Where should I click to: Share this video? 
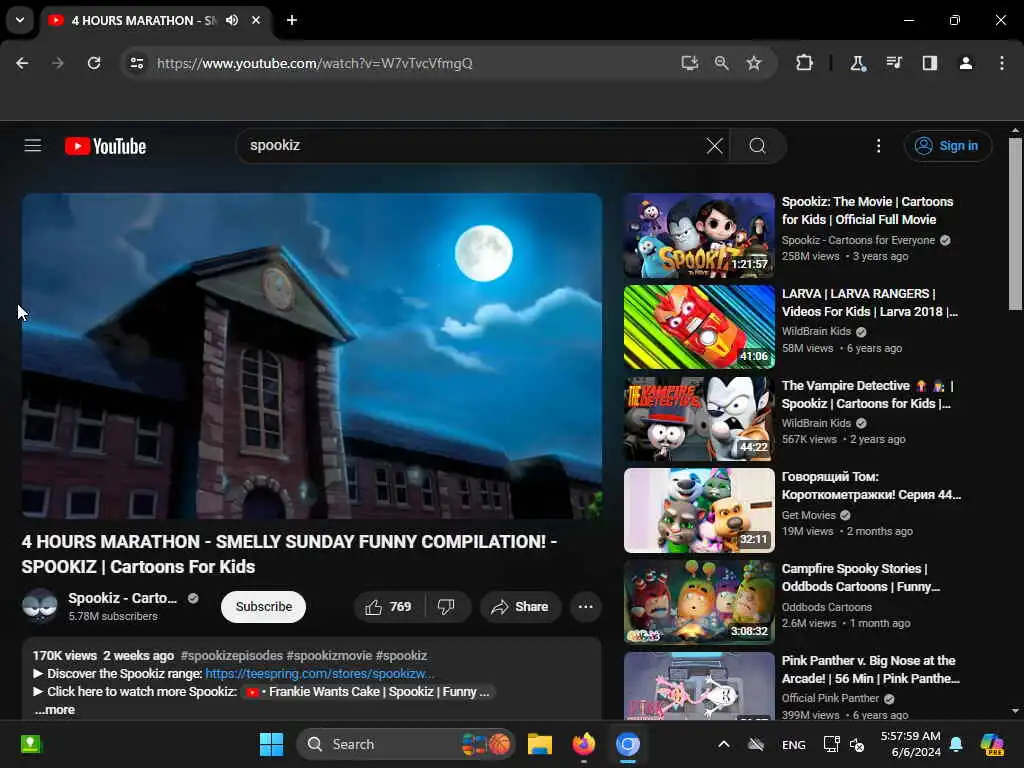pyautogui.click(x=520, y=607)
